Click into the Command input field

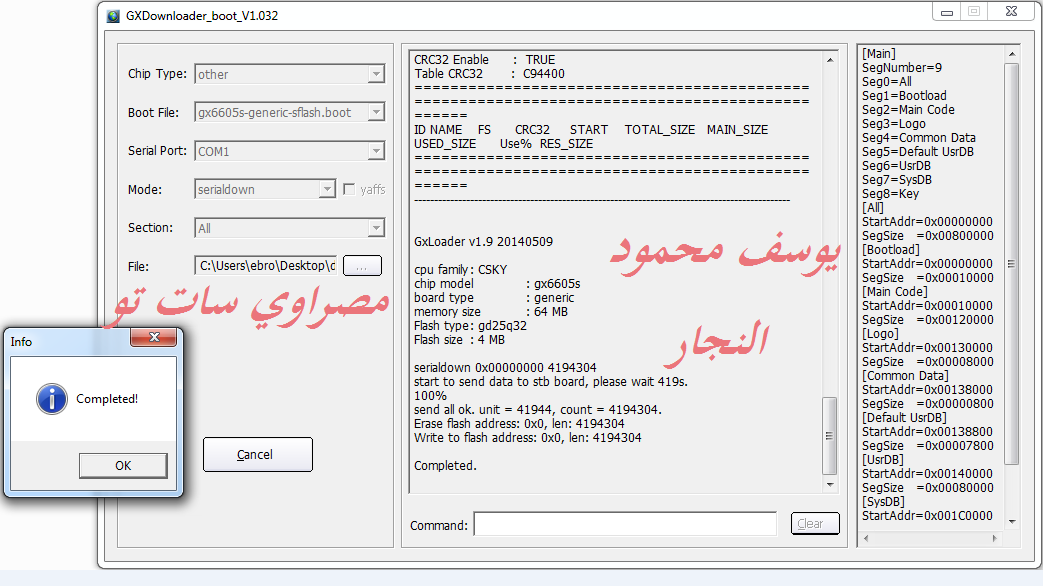pyautogui.click(x=625, y=524)
